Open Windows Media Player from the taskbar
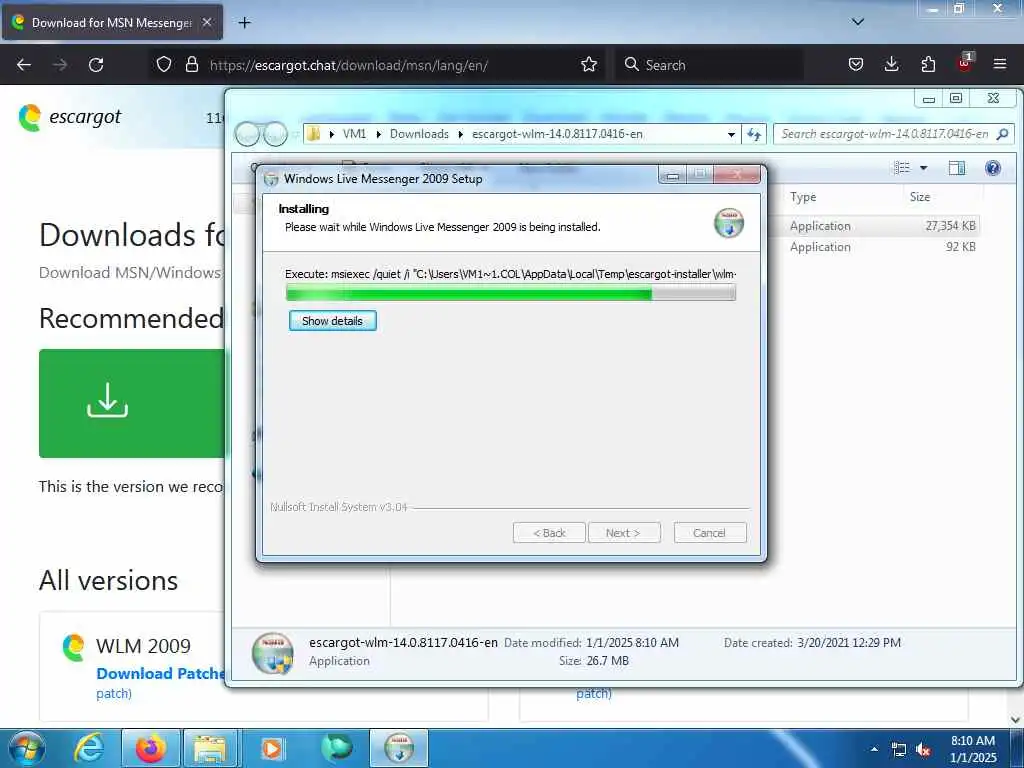This screenshot has width=1024, height=768. click(272, 748)
